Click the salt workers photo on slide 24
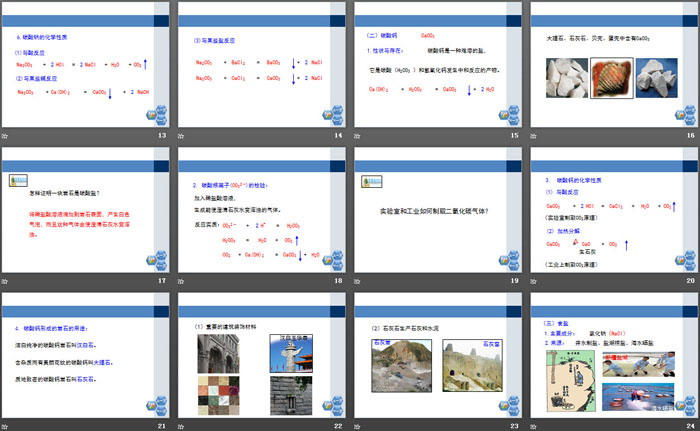The image size is (700, 431). 638,364
